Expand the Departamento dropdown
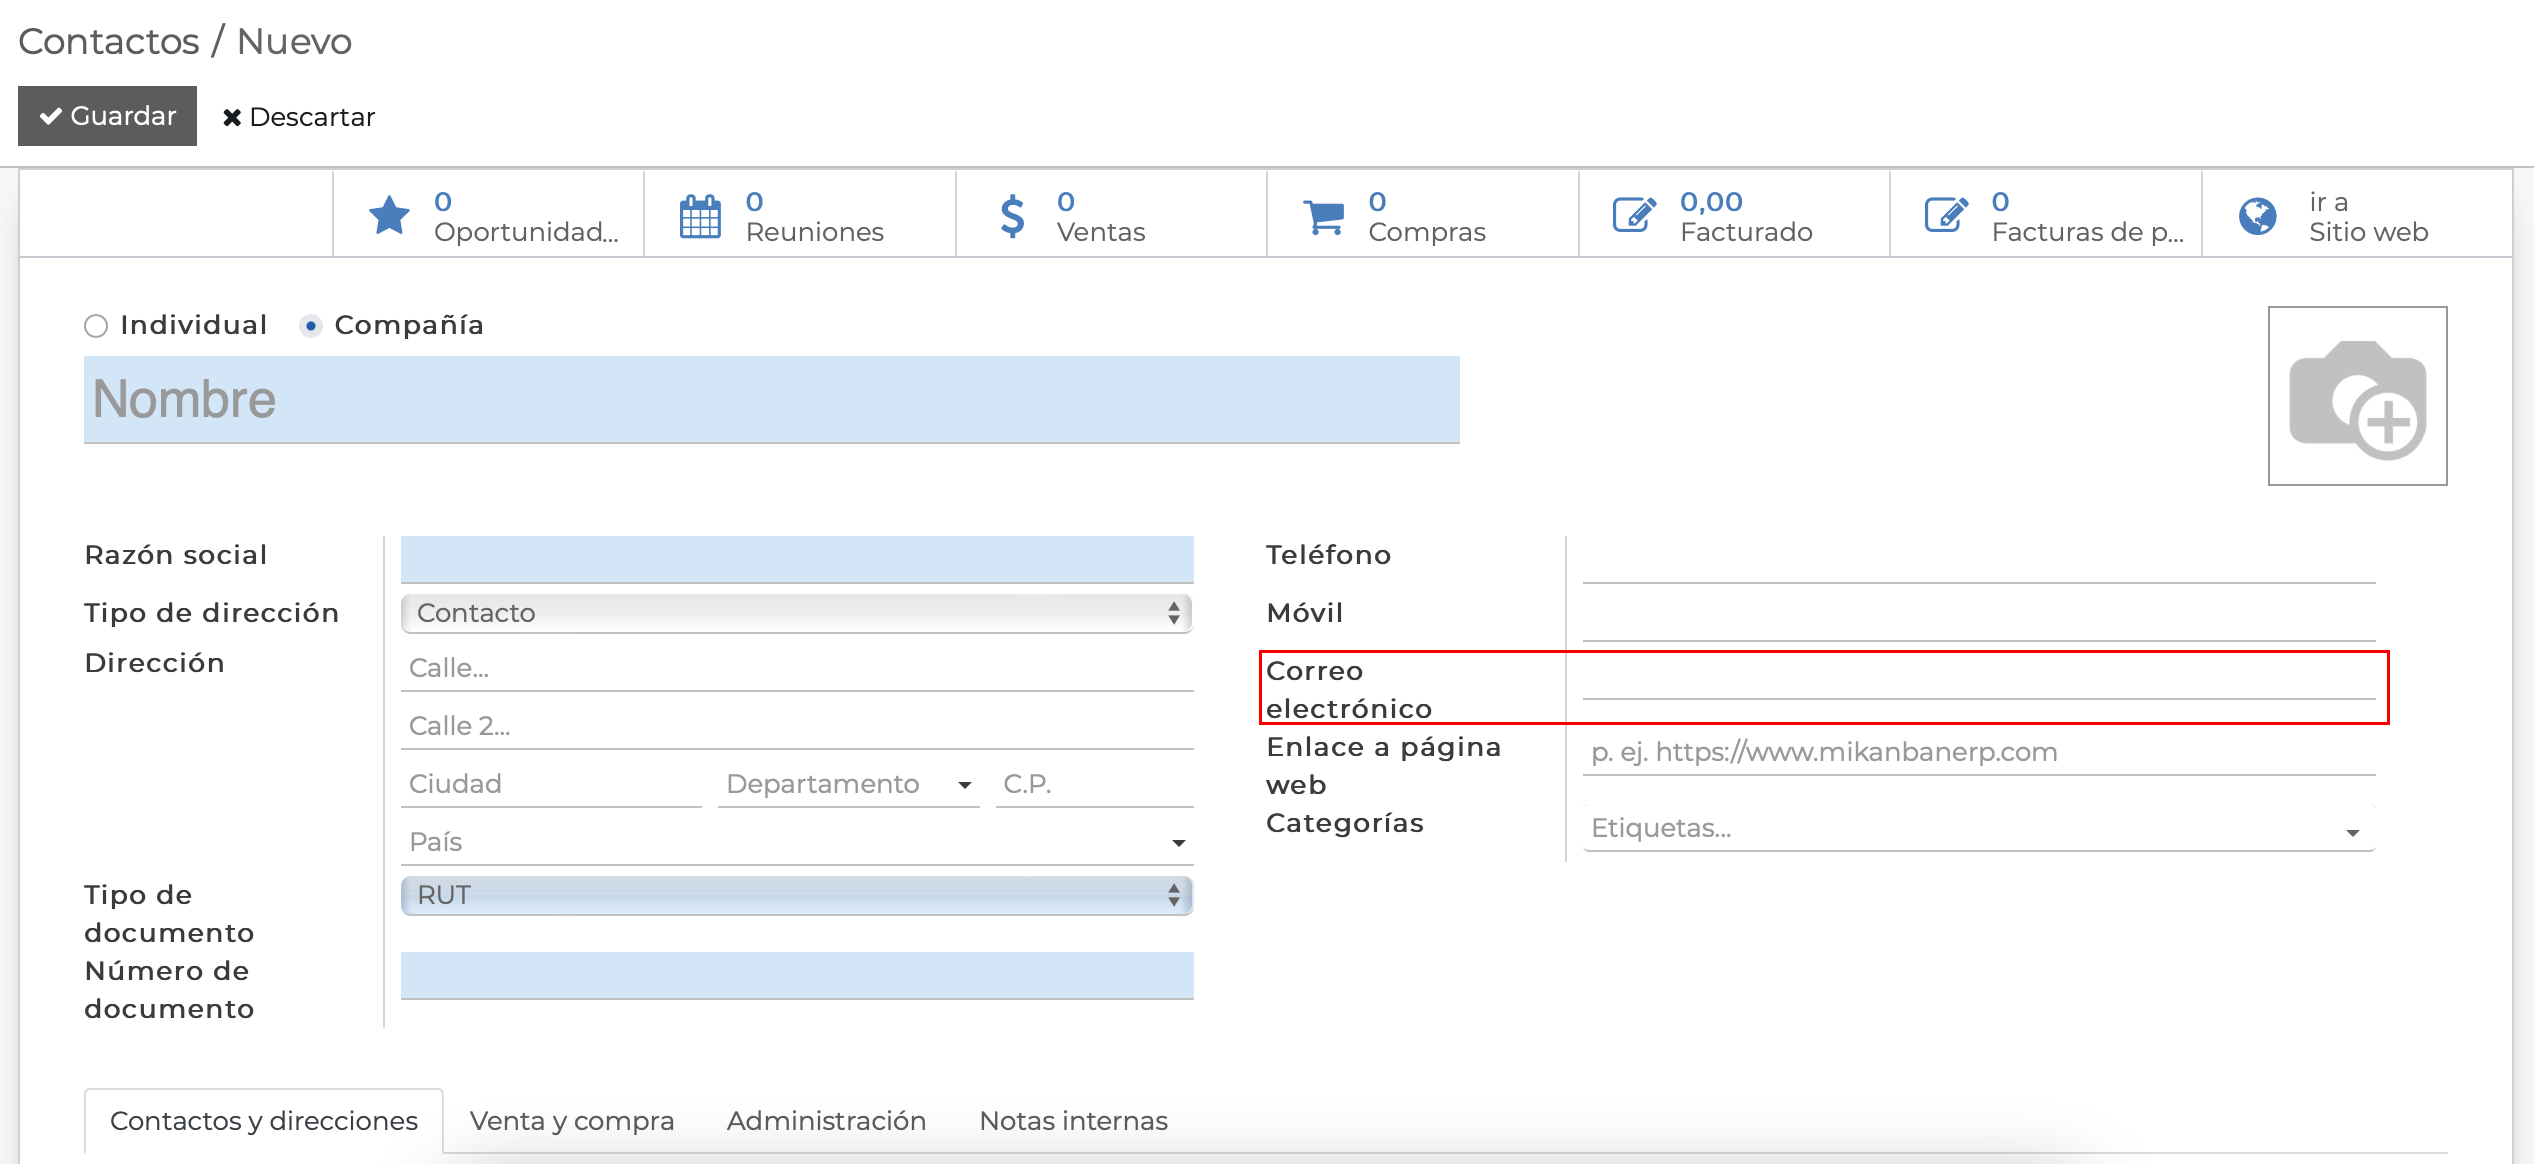Image resolution: width=2534 pixels, height=1164 pixels. click(x=966, y=784)
